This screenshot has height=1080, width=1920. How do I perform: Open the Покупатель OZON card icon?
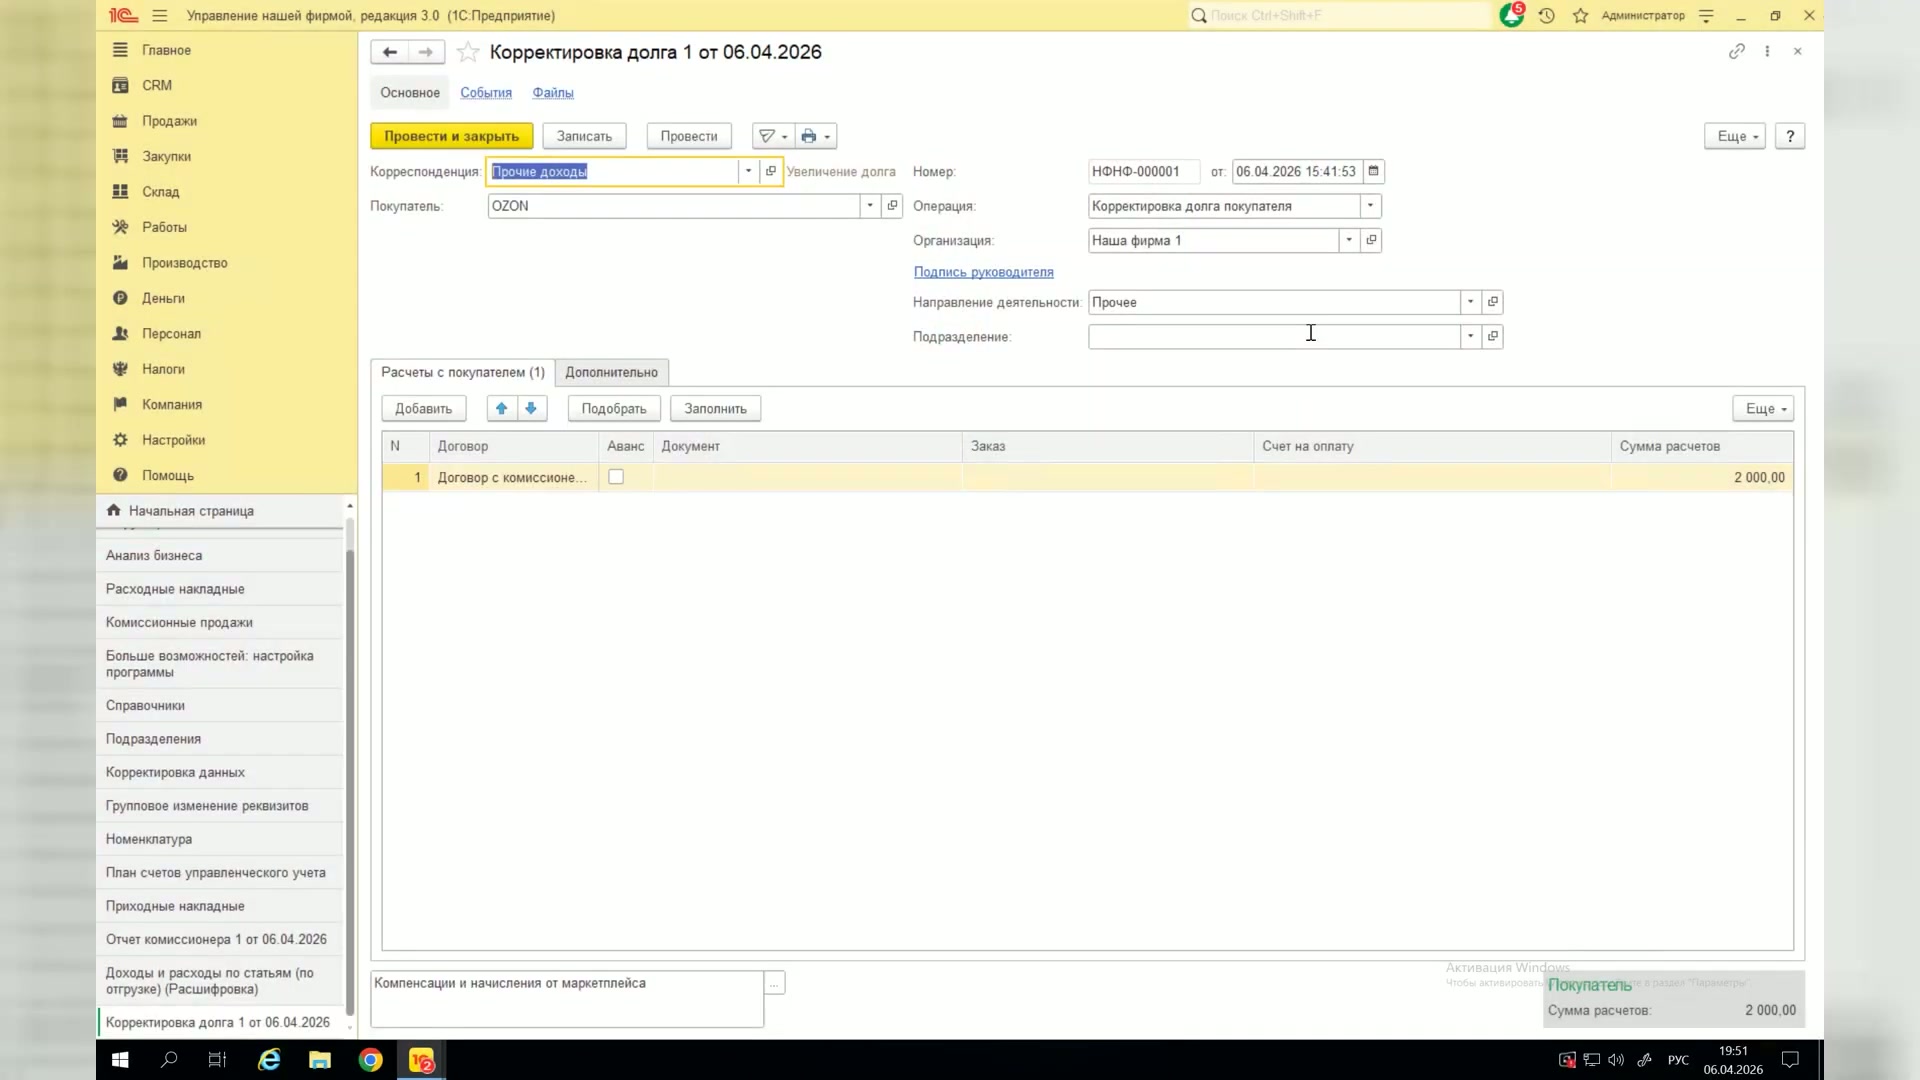pos(892,206)
